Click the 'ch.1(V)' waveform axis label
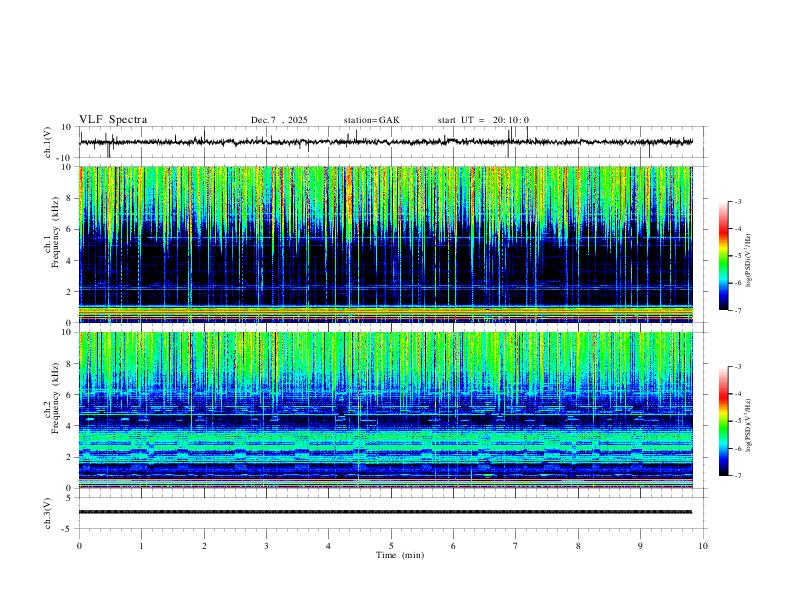792x612 pixels. (48, 142)
